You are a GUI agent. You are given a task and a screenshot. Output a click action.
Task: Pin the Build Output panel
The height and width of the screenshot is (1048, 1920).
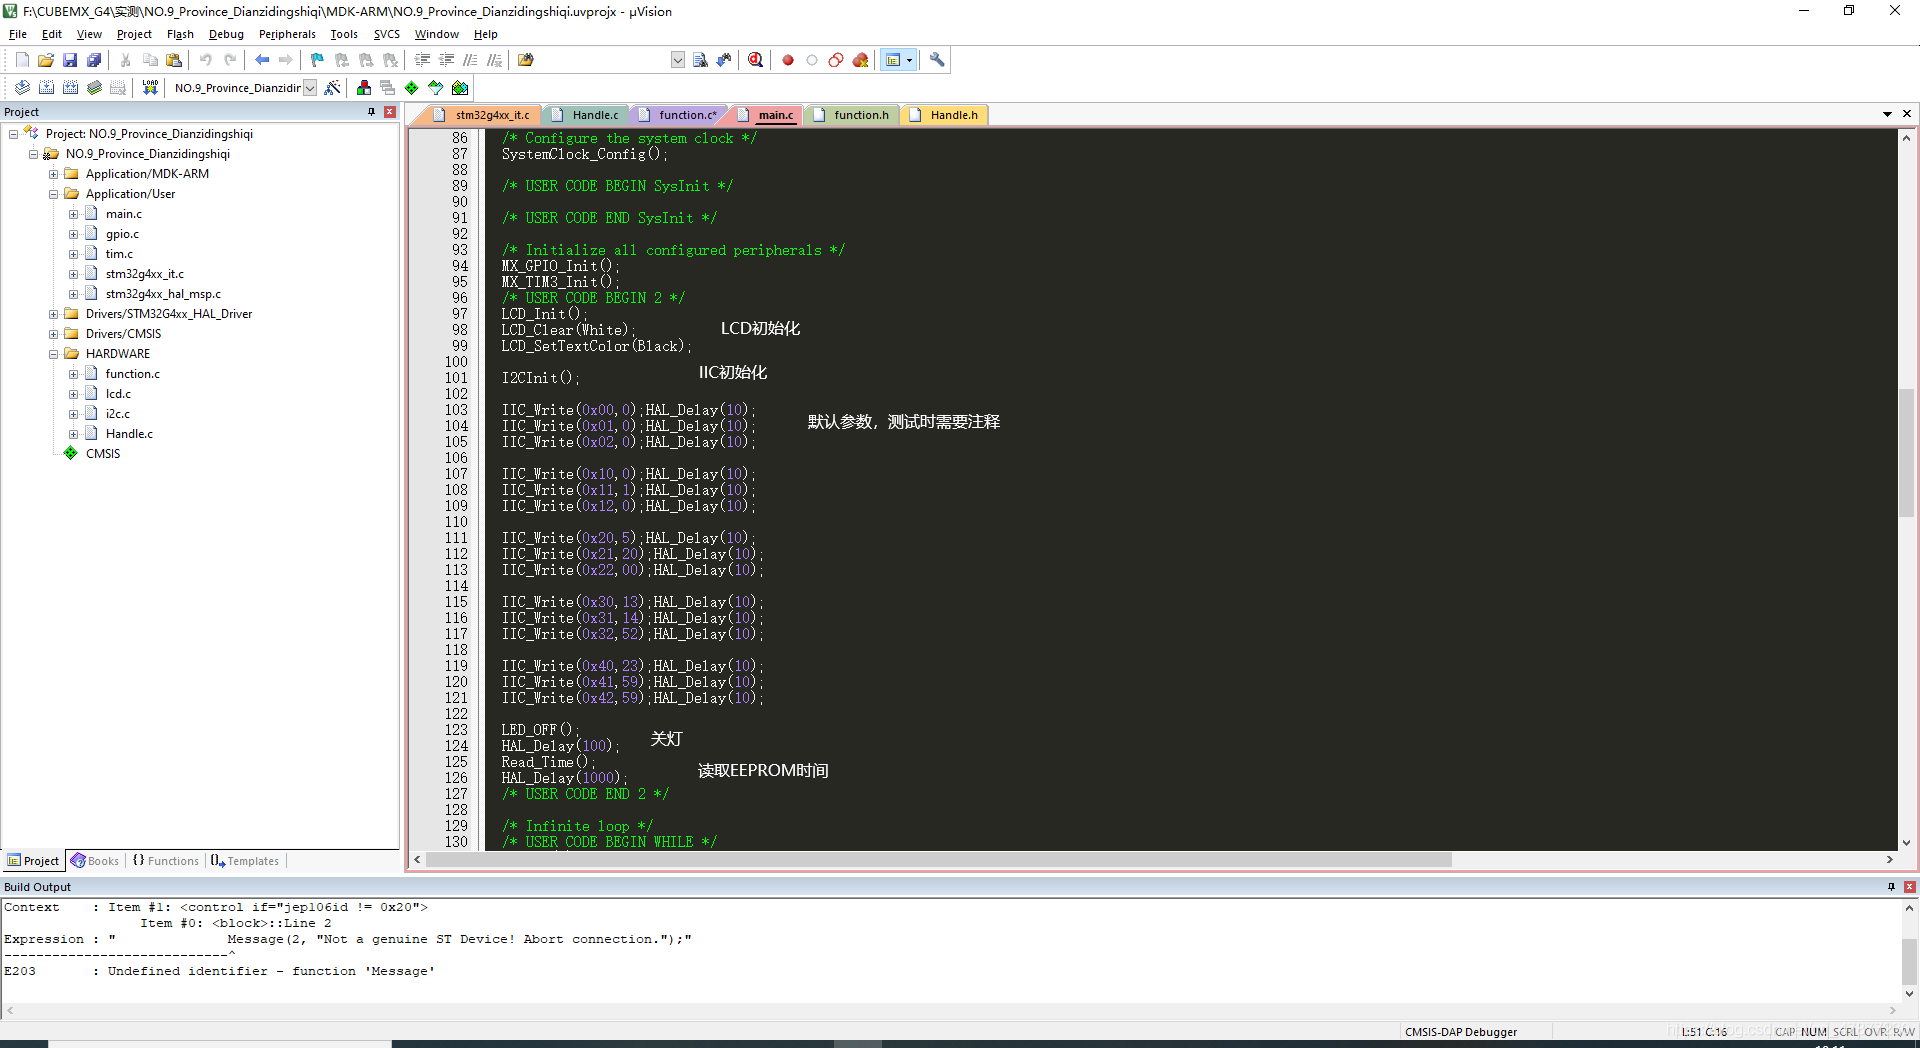click(x=1891, y=887)
